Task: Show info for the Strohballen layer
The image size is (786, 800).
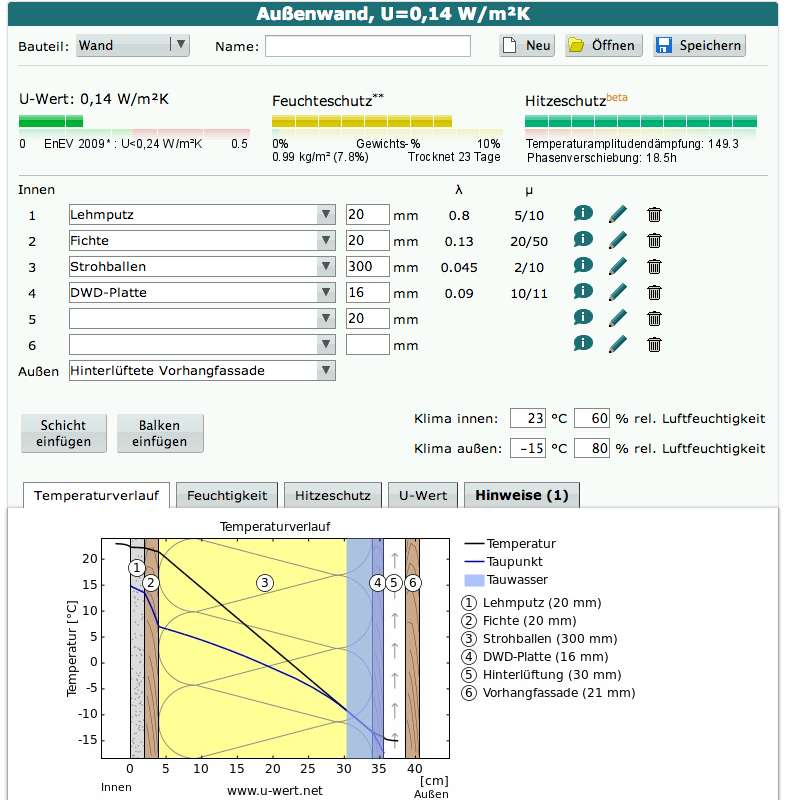Action: click(583, 265)
